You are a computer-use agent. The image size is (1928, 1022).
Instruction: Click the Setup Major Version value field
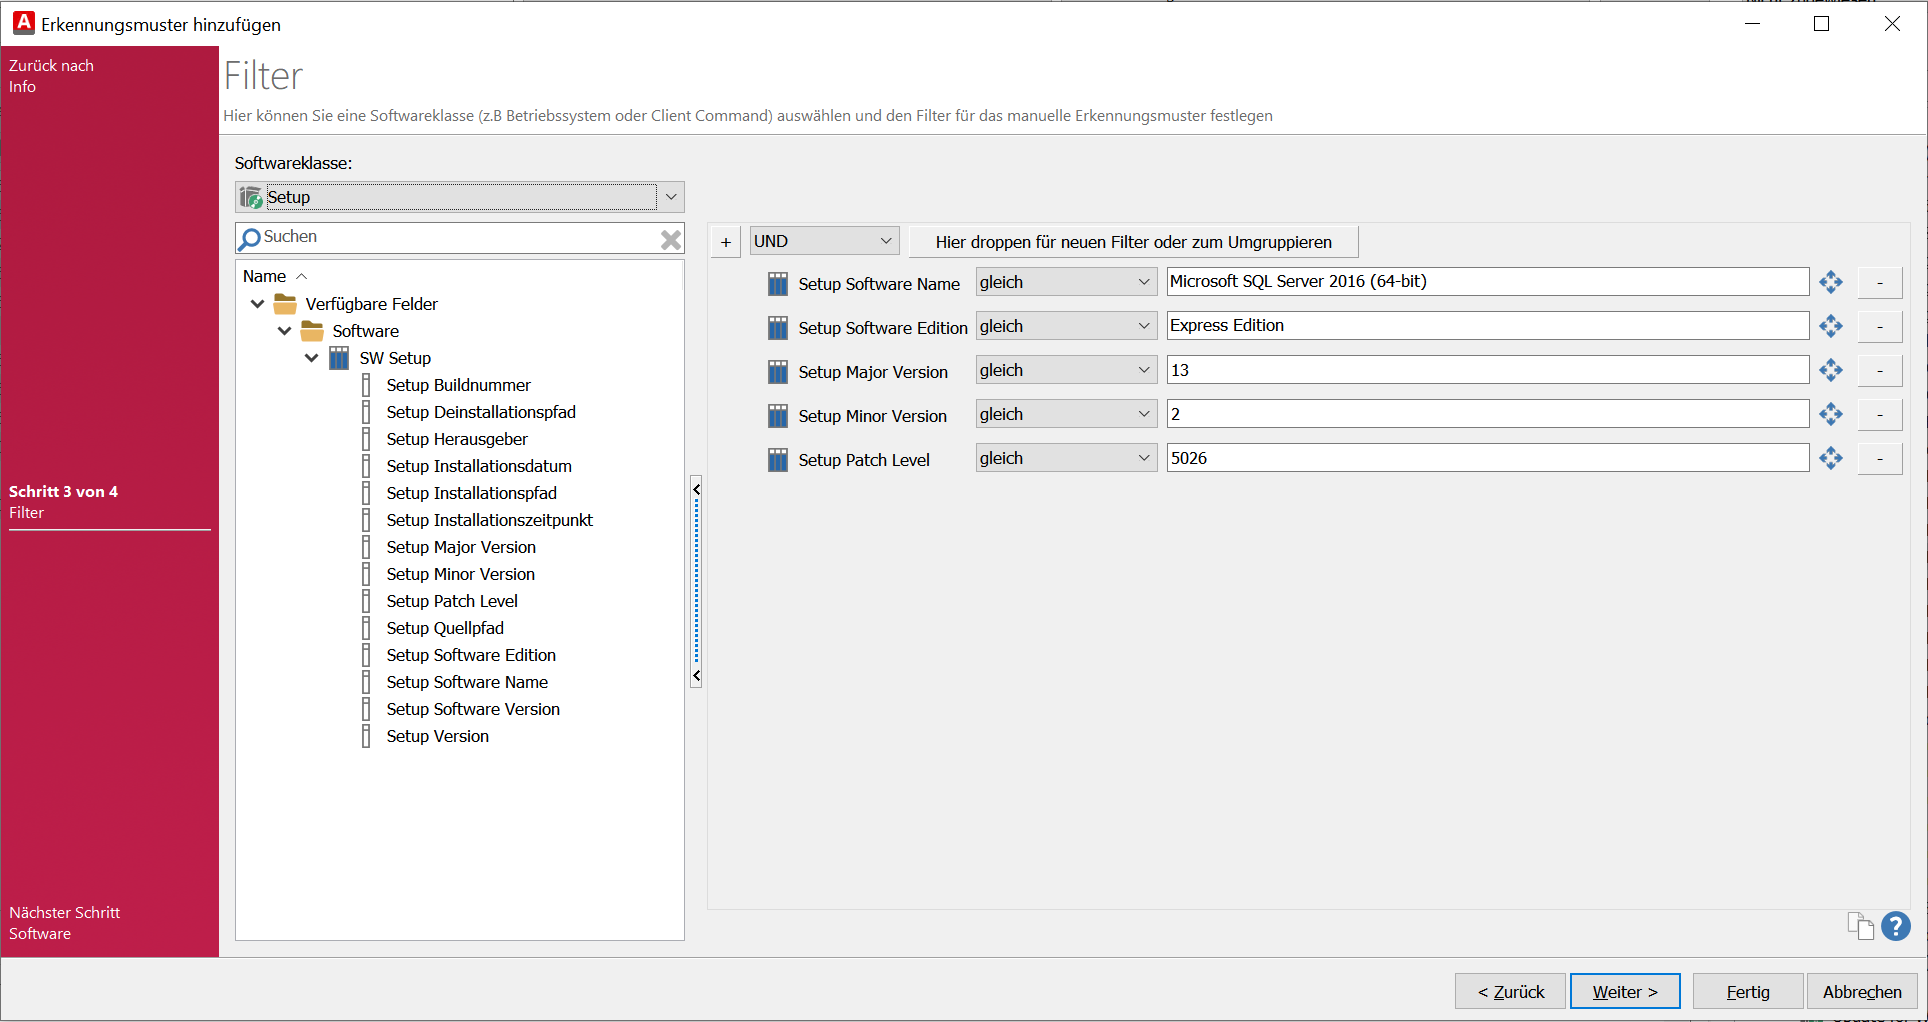click(x=1486, y=371)
